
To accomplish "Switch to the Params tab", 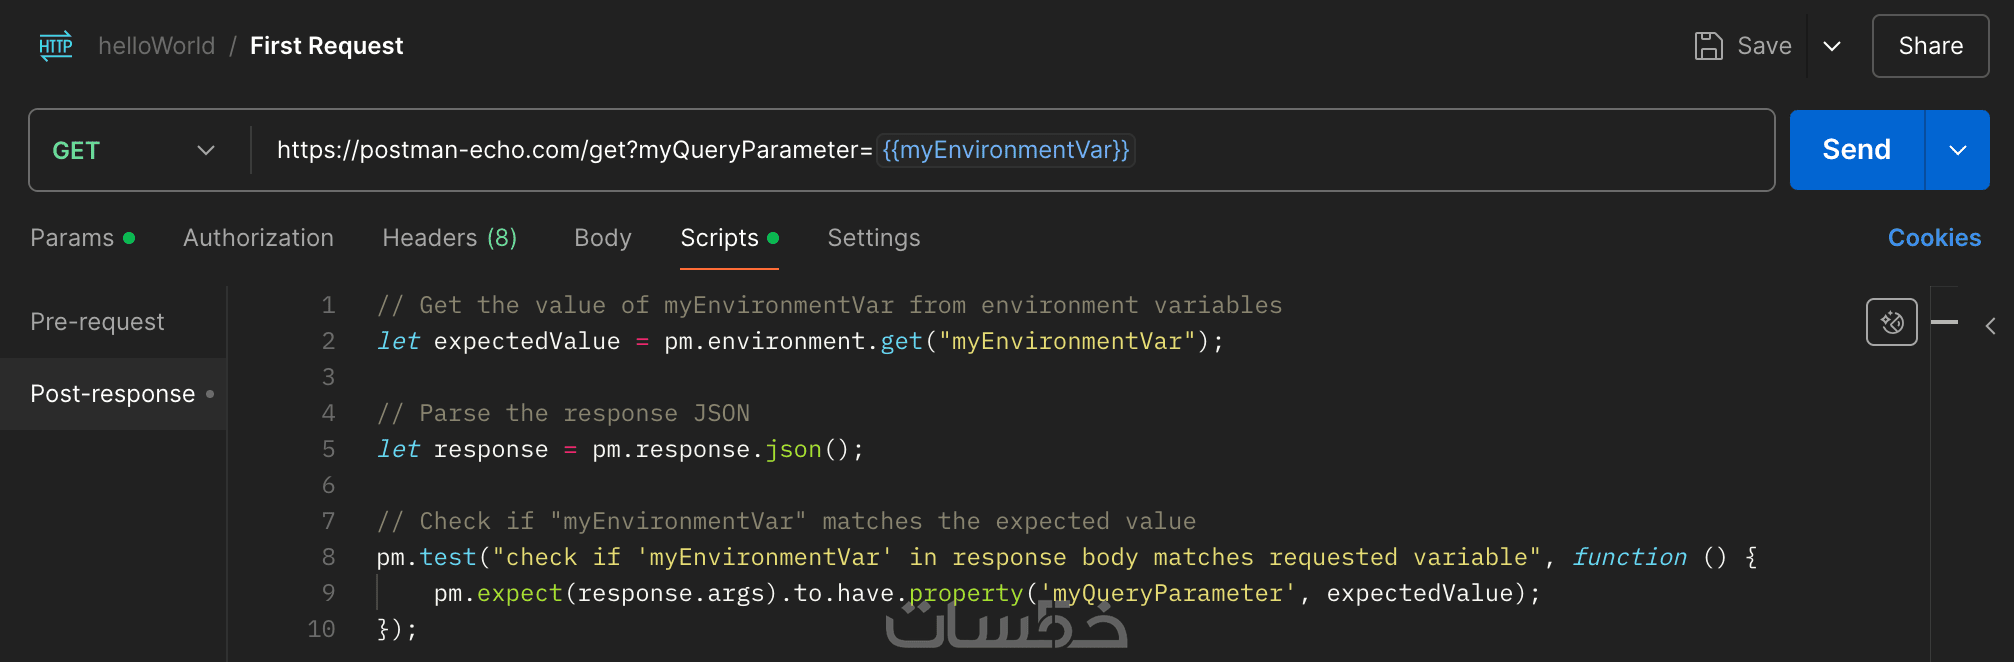I will 72,238.
